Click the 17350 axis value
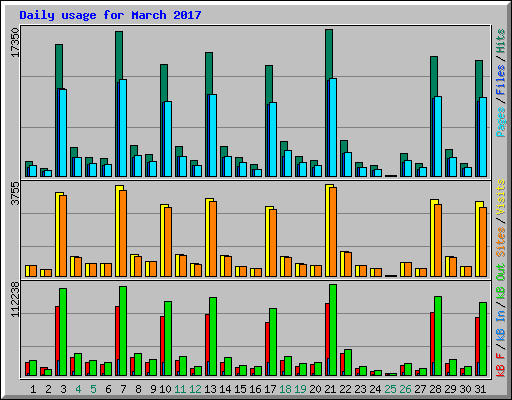Screen dimensions: 512x400 (x=15, y=42)
